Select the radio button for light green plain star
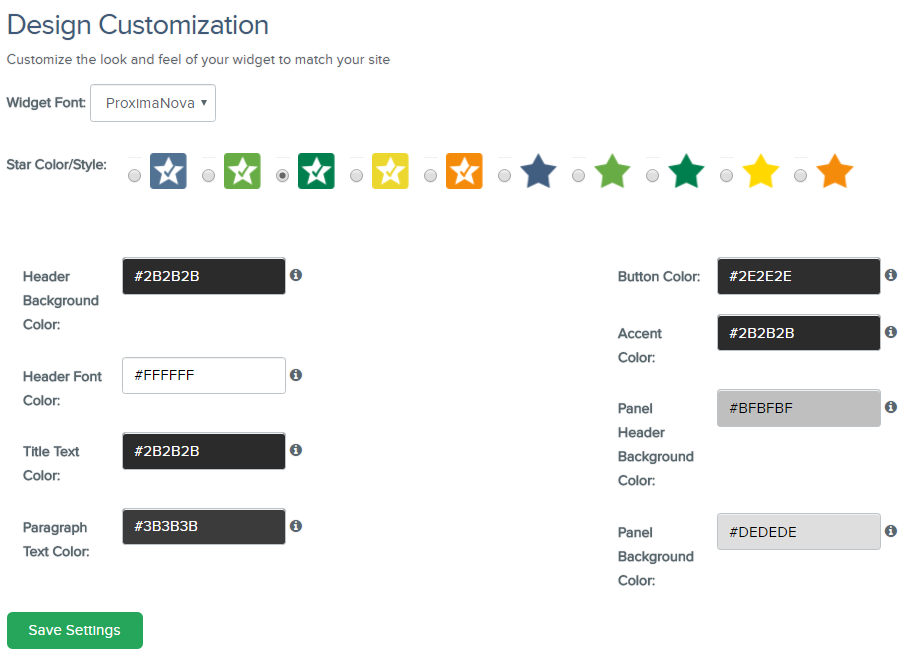The width and height of the screenshot is (910, 657). 578,176
